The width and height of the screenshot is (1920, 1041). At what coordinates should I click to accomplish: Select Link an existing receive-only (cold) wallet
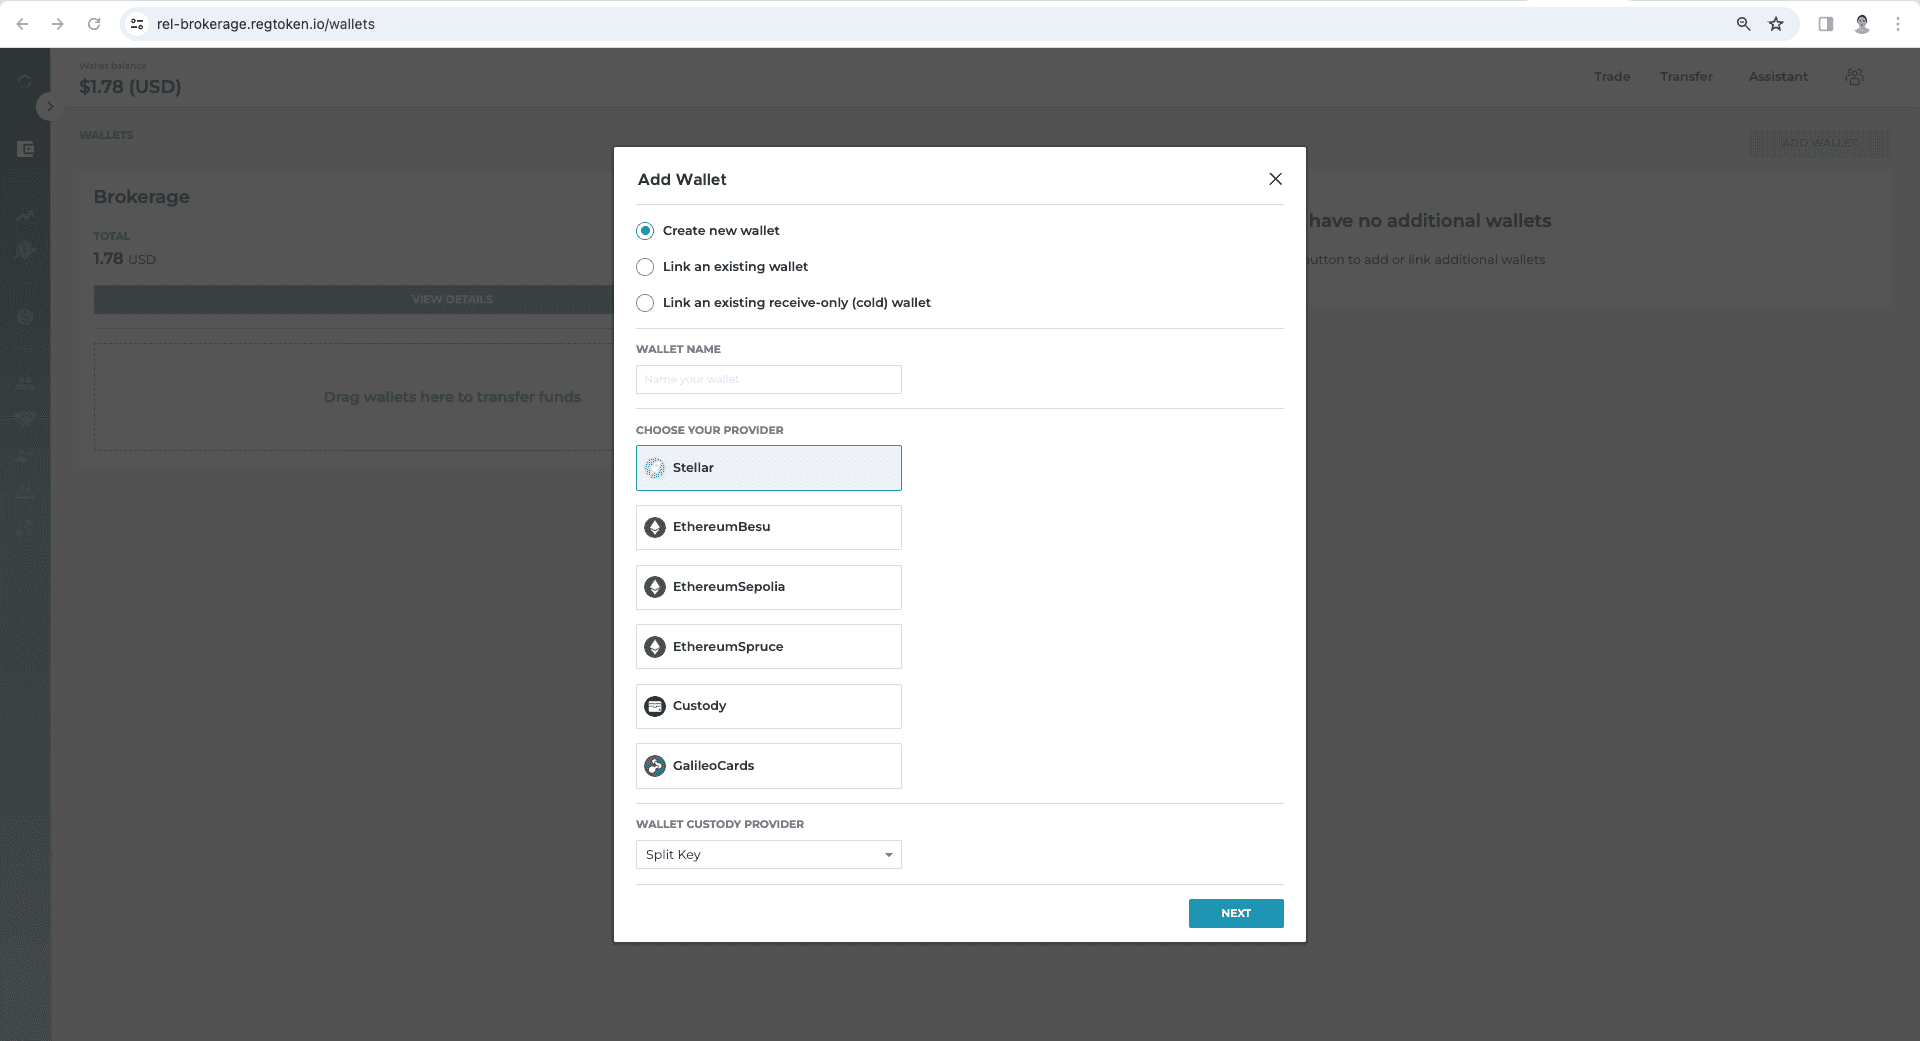(645, 303)
